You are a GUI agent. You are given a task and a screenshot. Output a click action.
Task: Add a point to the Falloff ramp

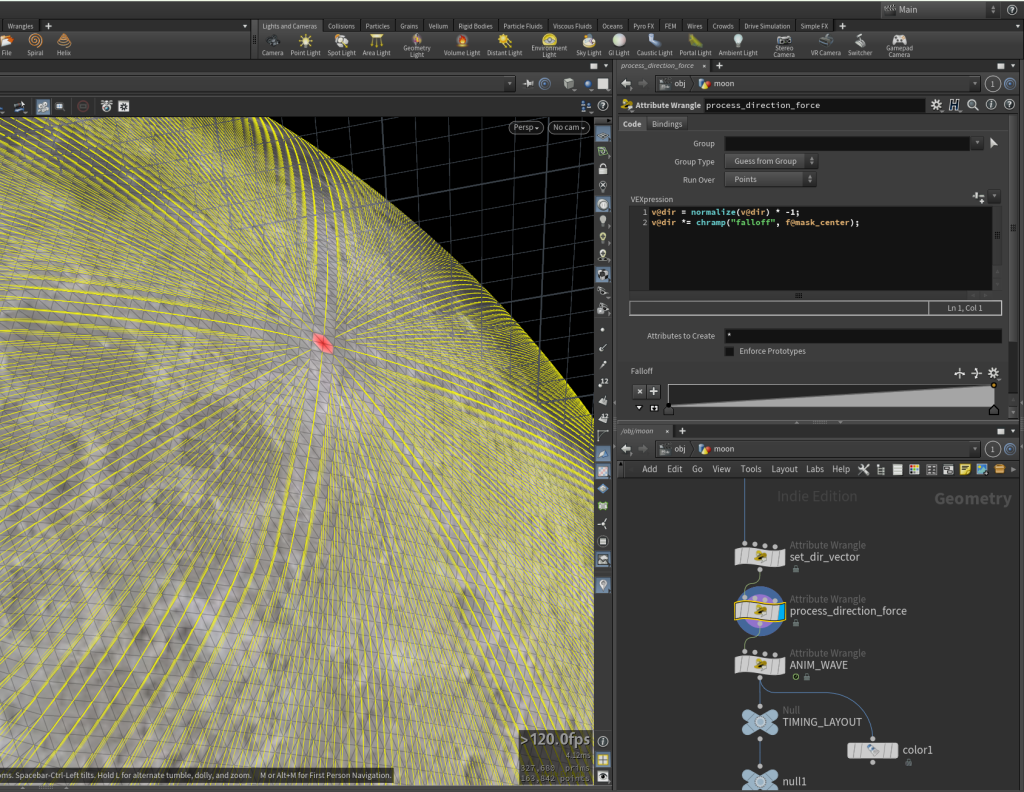[654, 391]
